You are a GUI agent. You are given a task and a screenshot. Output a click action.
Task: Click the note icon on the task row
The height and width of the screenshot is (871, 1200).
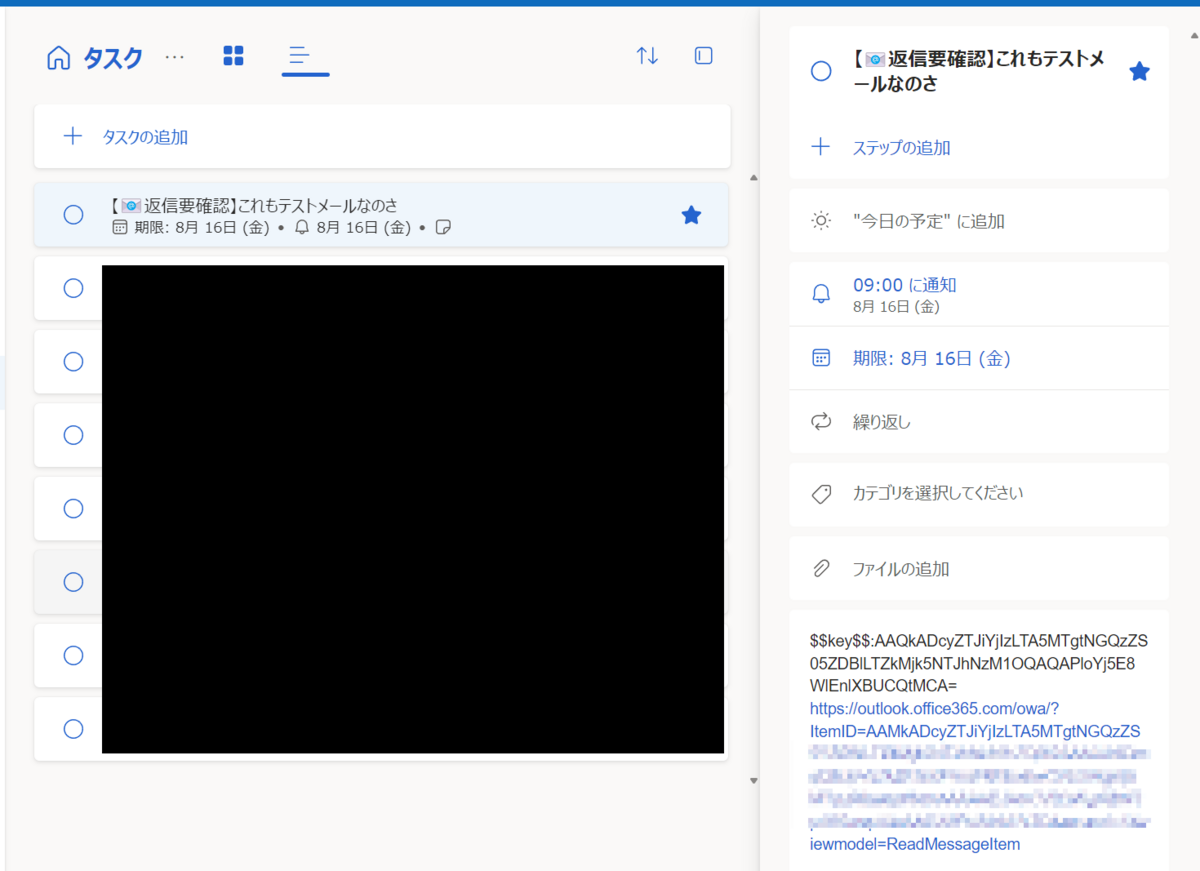443,228
